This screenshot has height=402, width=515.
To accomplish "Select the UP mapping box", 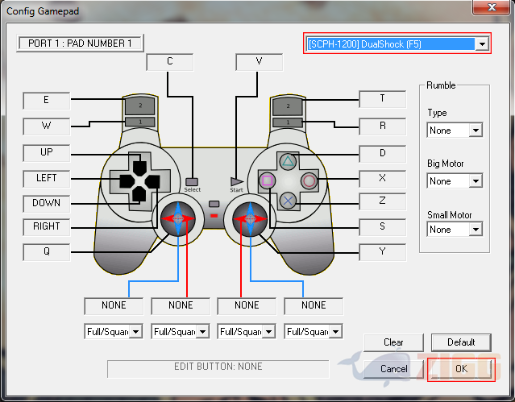I will [46, 152].
